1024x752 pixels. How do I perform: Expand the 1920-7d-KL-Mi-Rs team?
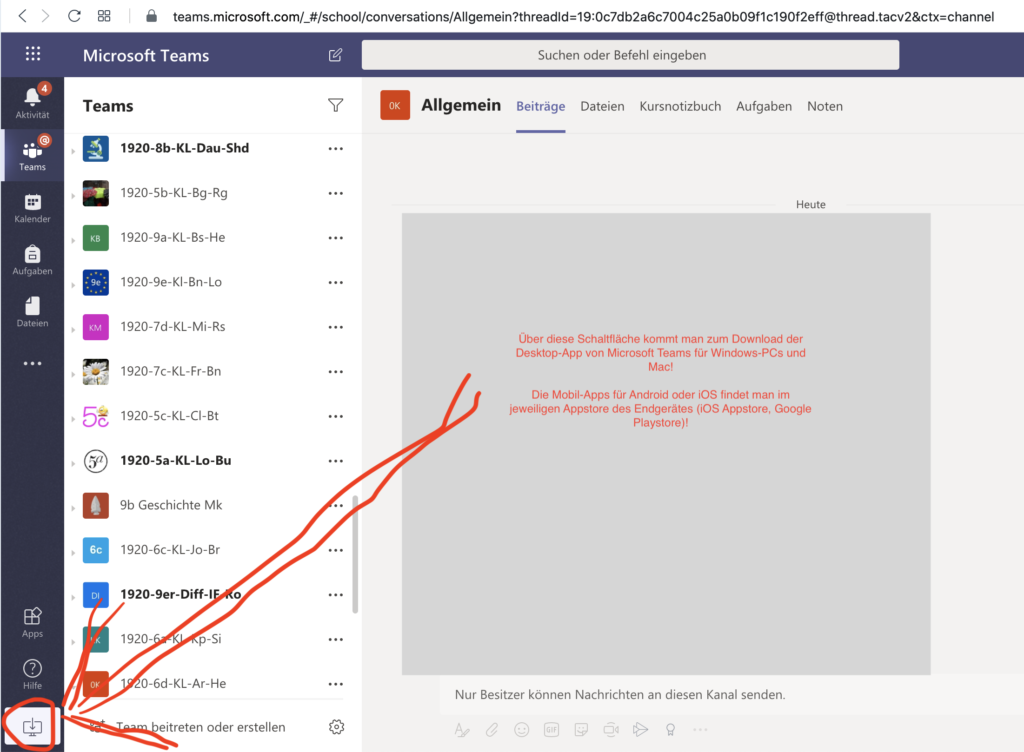tap(73, 330)
